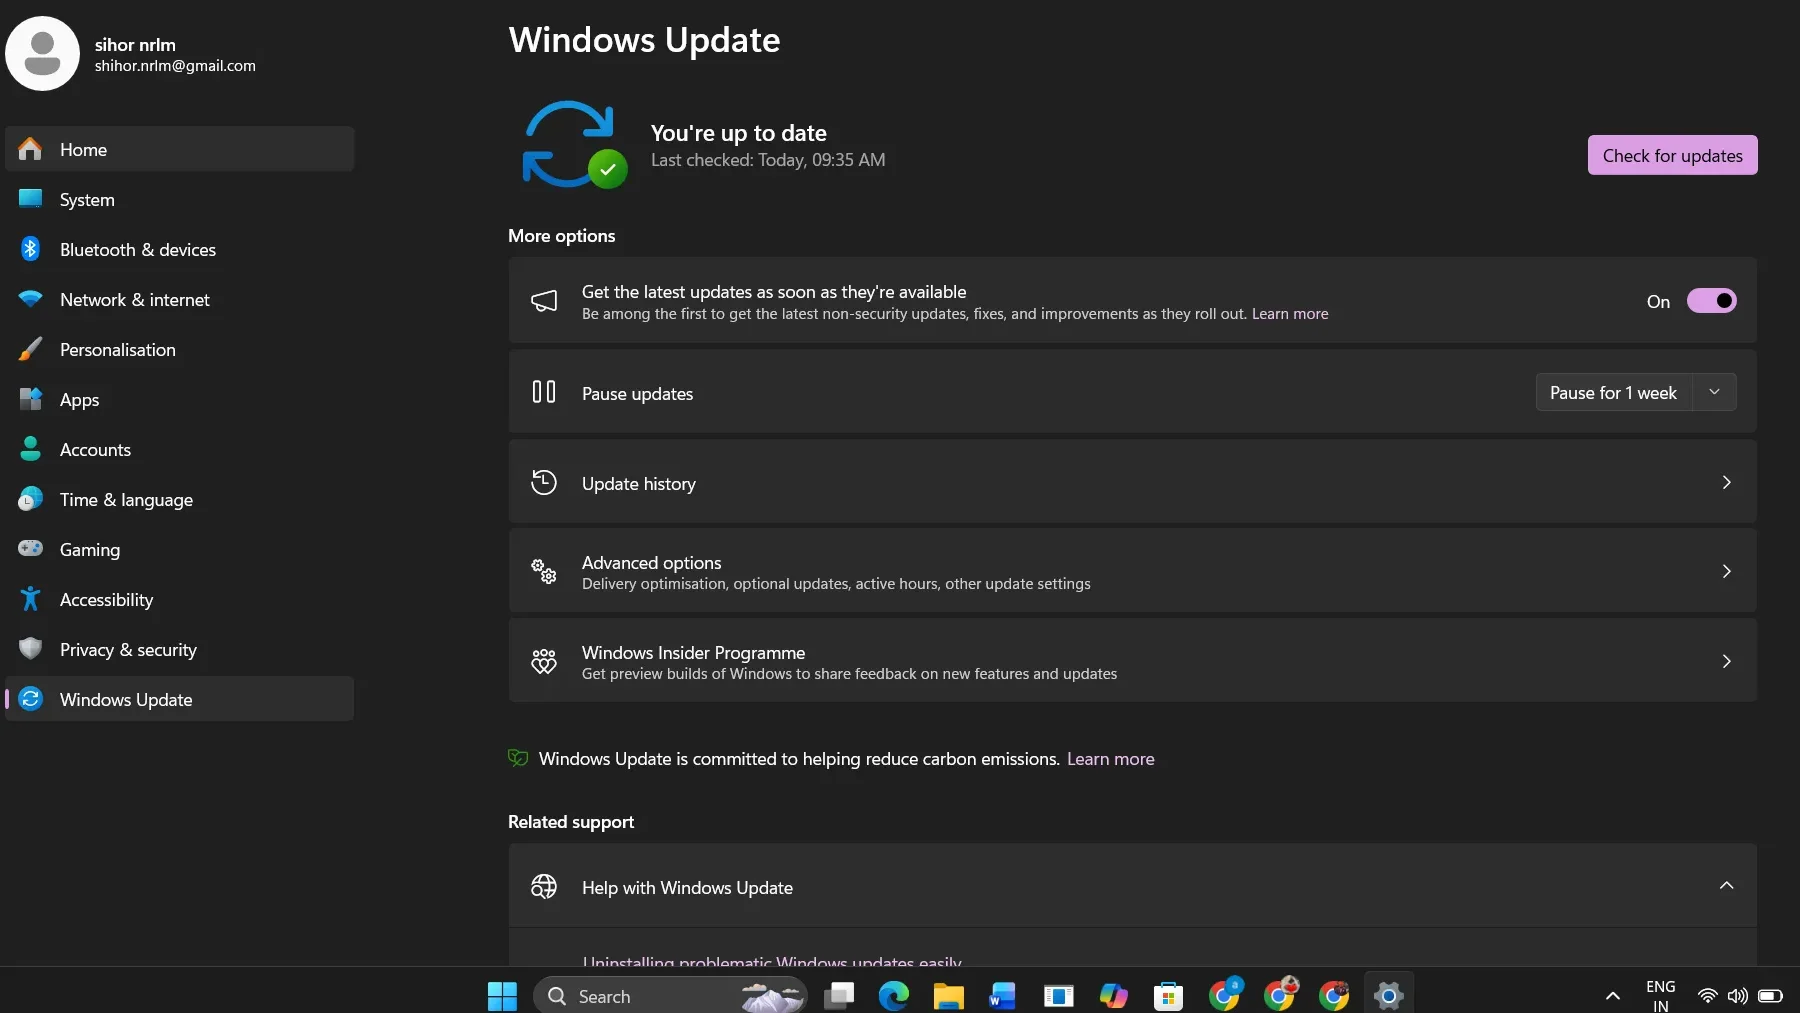Viewport: 1800px width, 1013px height.
Task: Click the Update history row label
Action: pyautogui.click(x=638, y=484)
